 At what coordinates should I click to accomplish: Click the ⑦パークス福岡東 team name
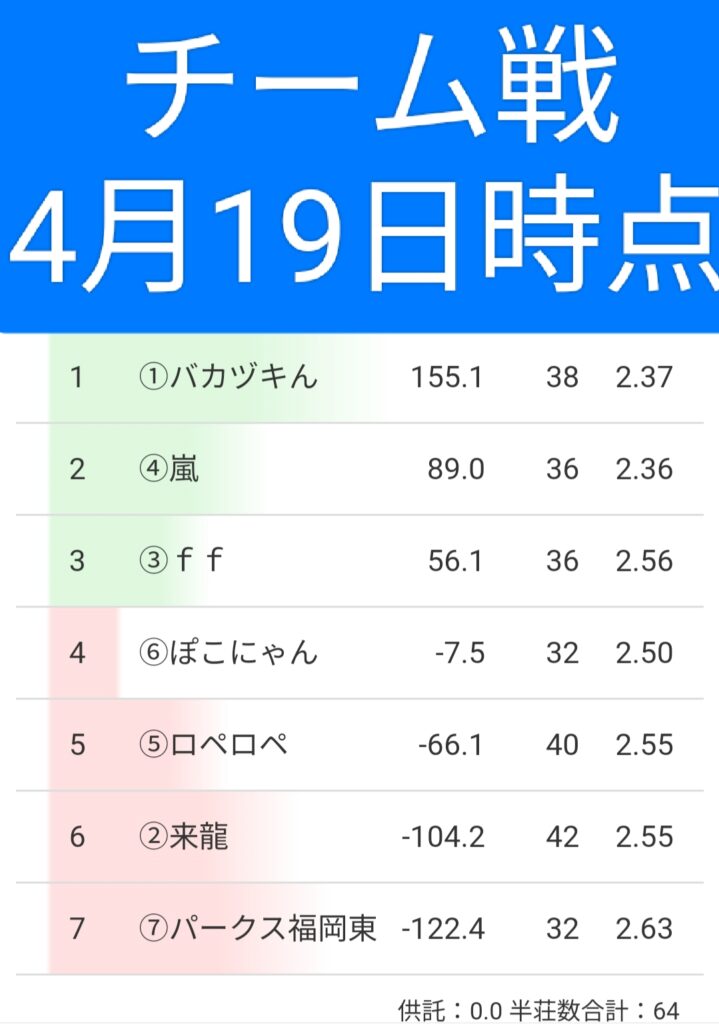[x=257, y=929]
